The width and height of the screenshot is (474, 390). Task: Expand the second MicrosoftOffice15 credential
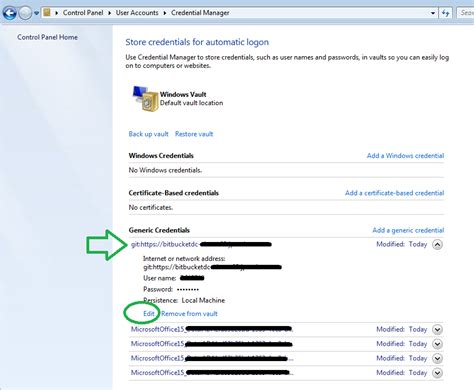point(437,344)
